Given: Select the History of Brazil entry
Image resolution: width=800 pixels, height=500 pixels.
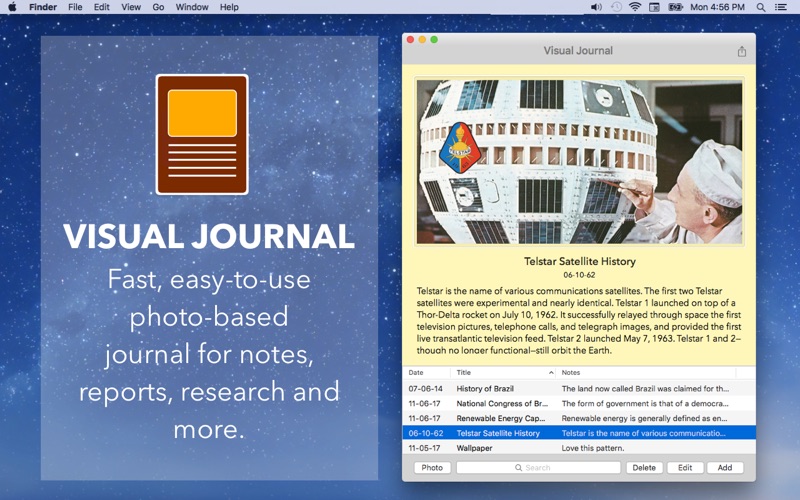Looking at the screenshot, I should tap(579, 389).
